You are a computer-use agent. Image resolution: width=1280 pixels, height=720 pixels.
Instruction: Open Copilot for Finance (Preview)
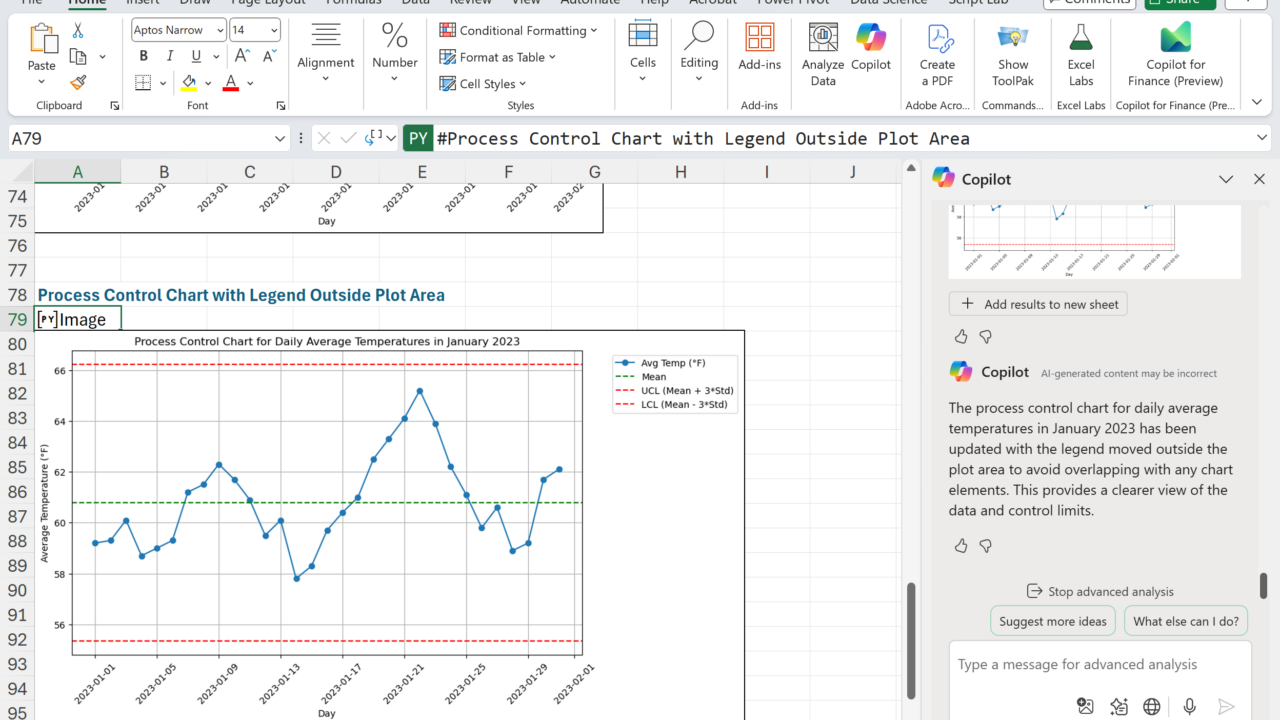1175,55
